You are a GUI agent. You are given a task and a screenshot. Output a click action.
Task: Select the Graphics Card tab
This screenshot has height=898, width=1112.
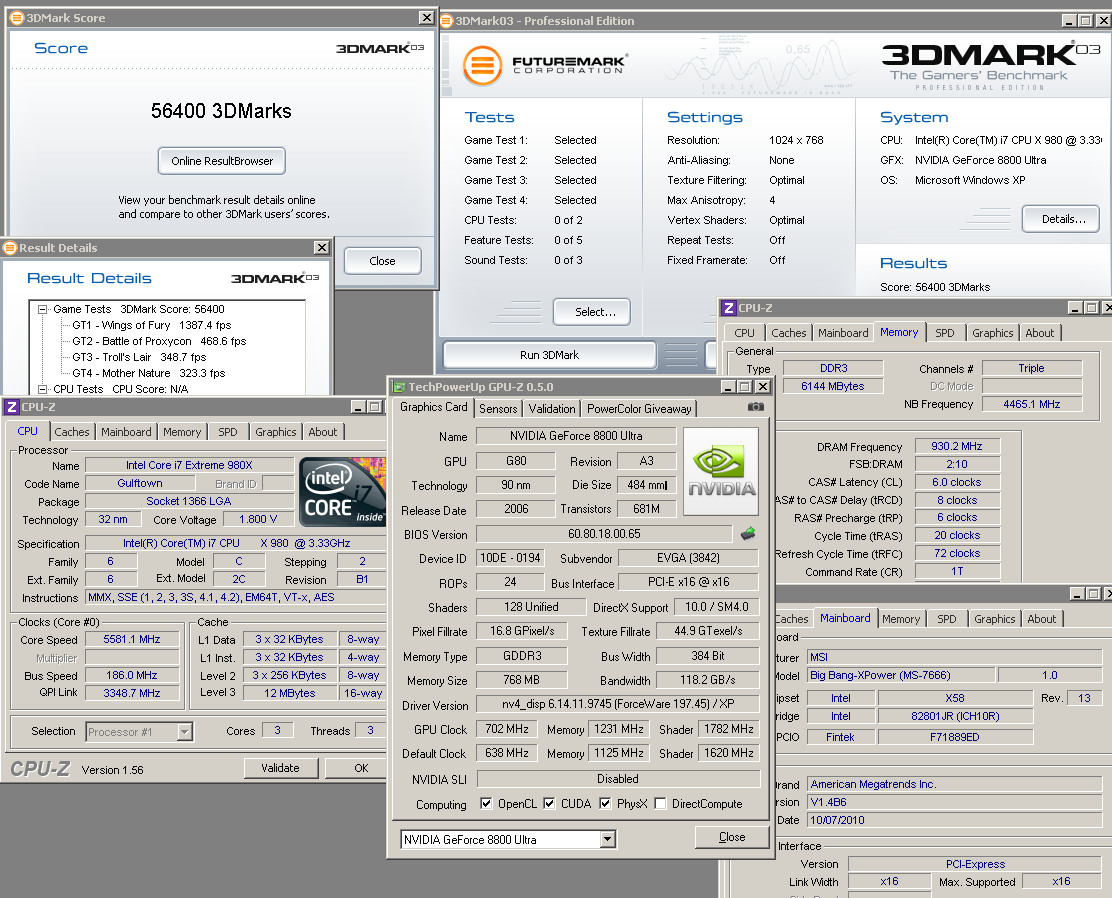[433, 407]
